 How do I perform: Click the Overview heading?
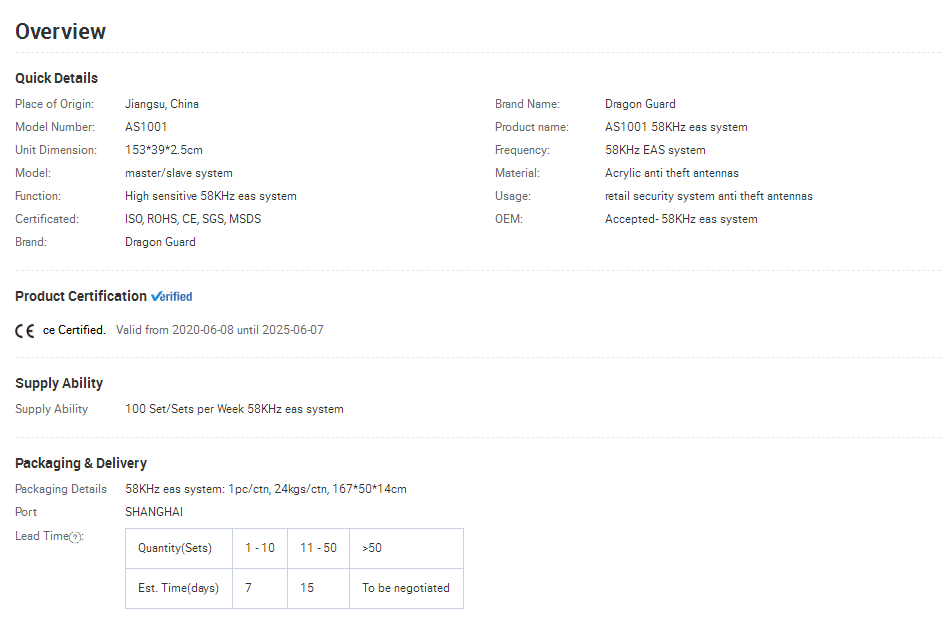pyautogui.click(x=60, y=31)
